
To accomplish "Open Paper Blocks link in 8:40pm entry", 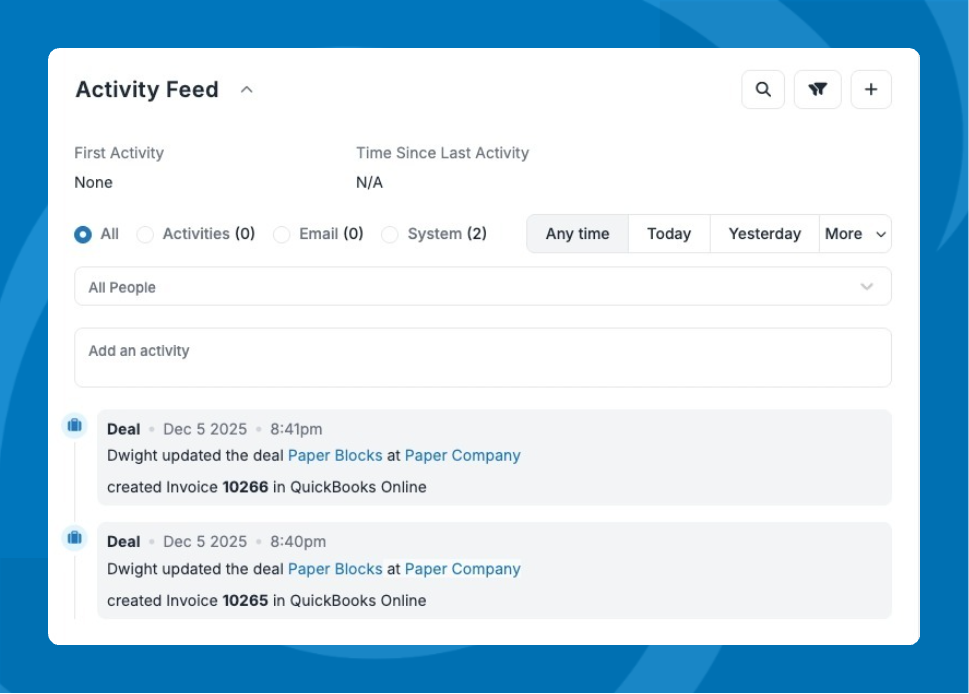I will pyautogui.click(x=335, y=569).
